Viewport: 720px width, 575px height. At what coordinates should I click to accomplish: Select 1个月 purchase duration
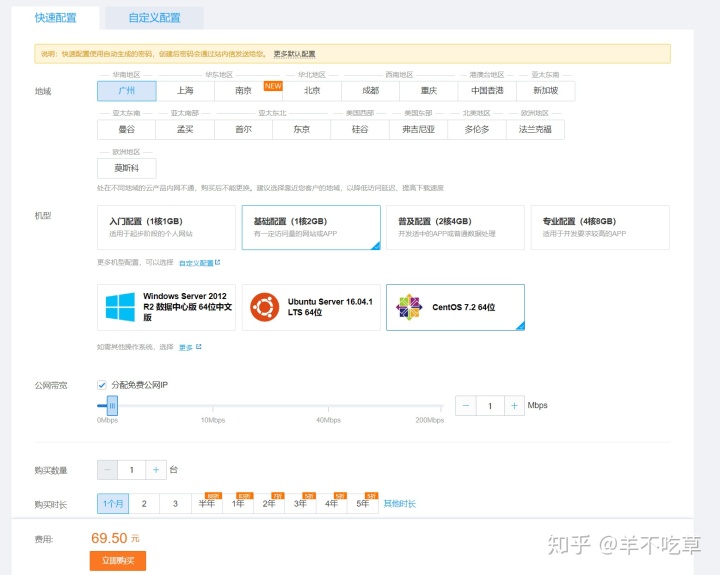pos(113,504)
